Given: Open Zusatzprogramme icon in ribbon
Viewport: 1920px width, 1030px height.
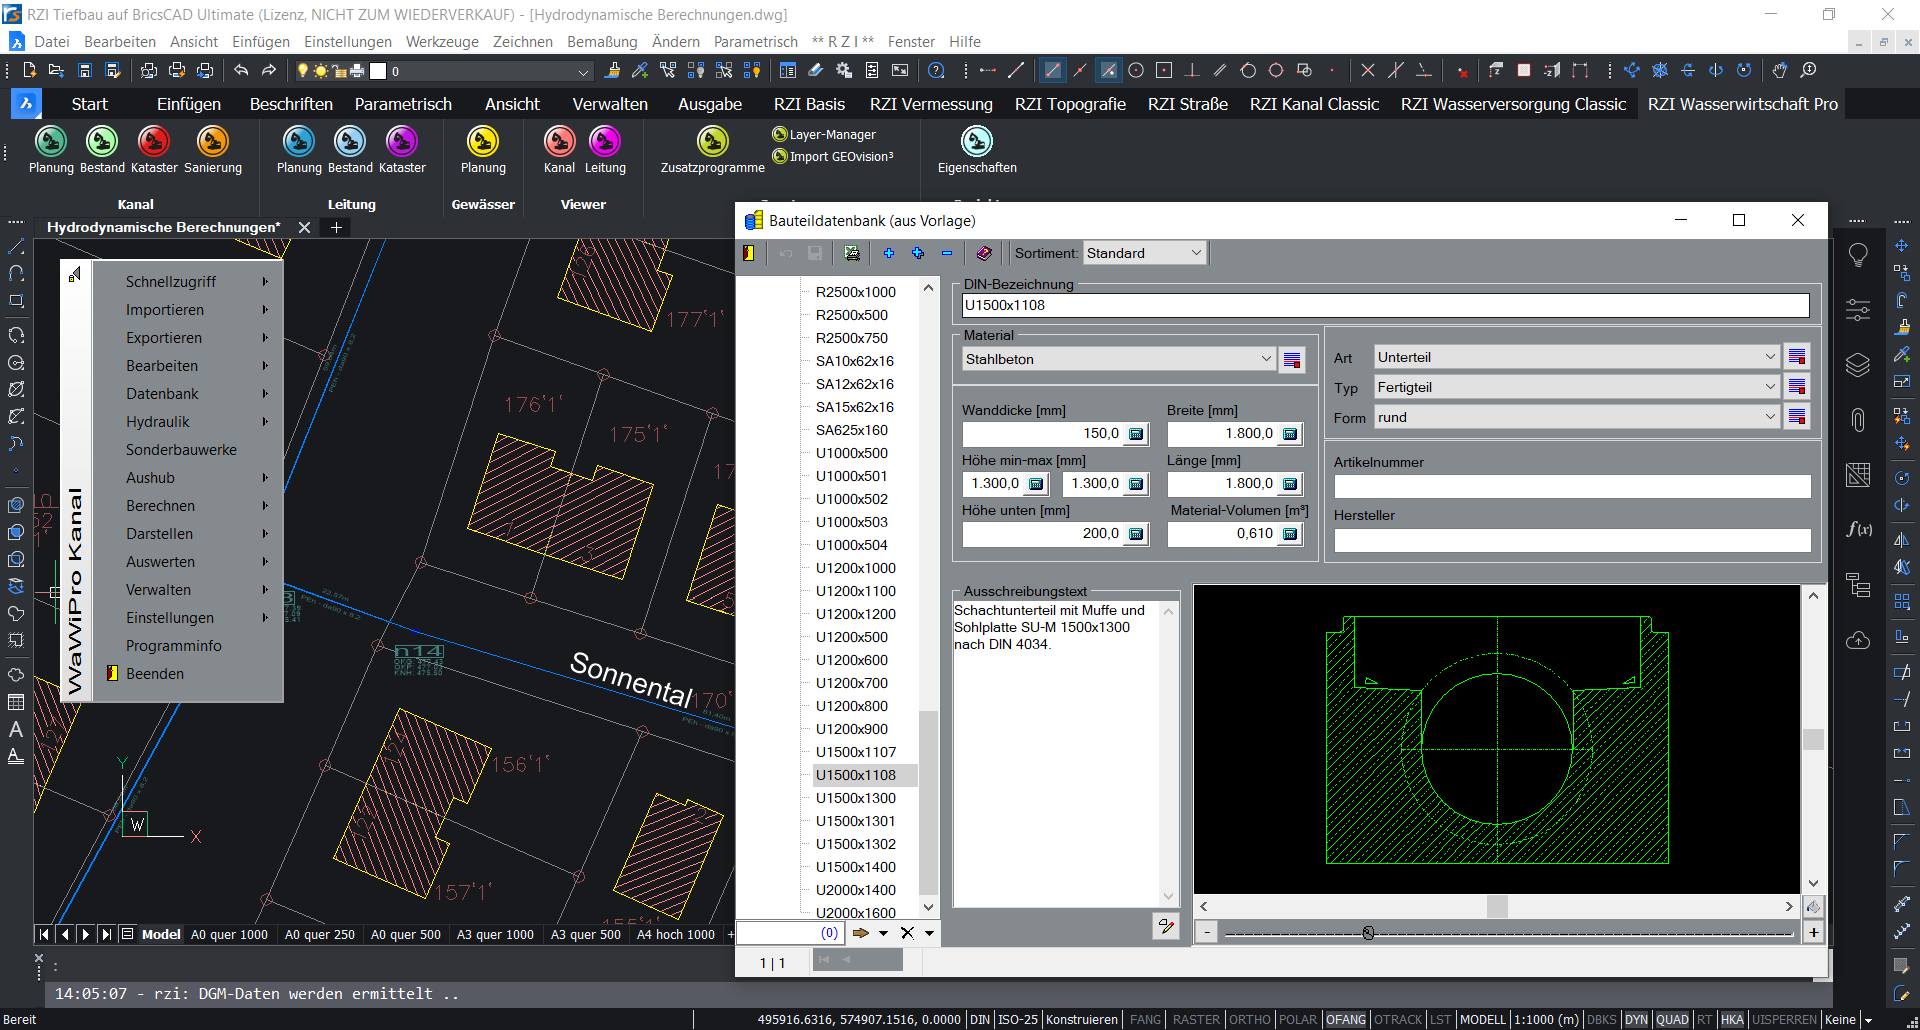Looking at the screenshot, I should 712,141.
